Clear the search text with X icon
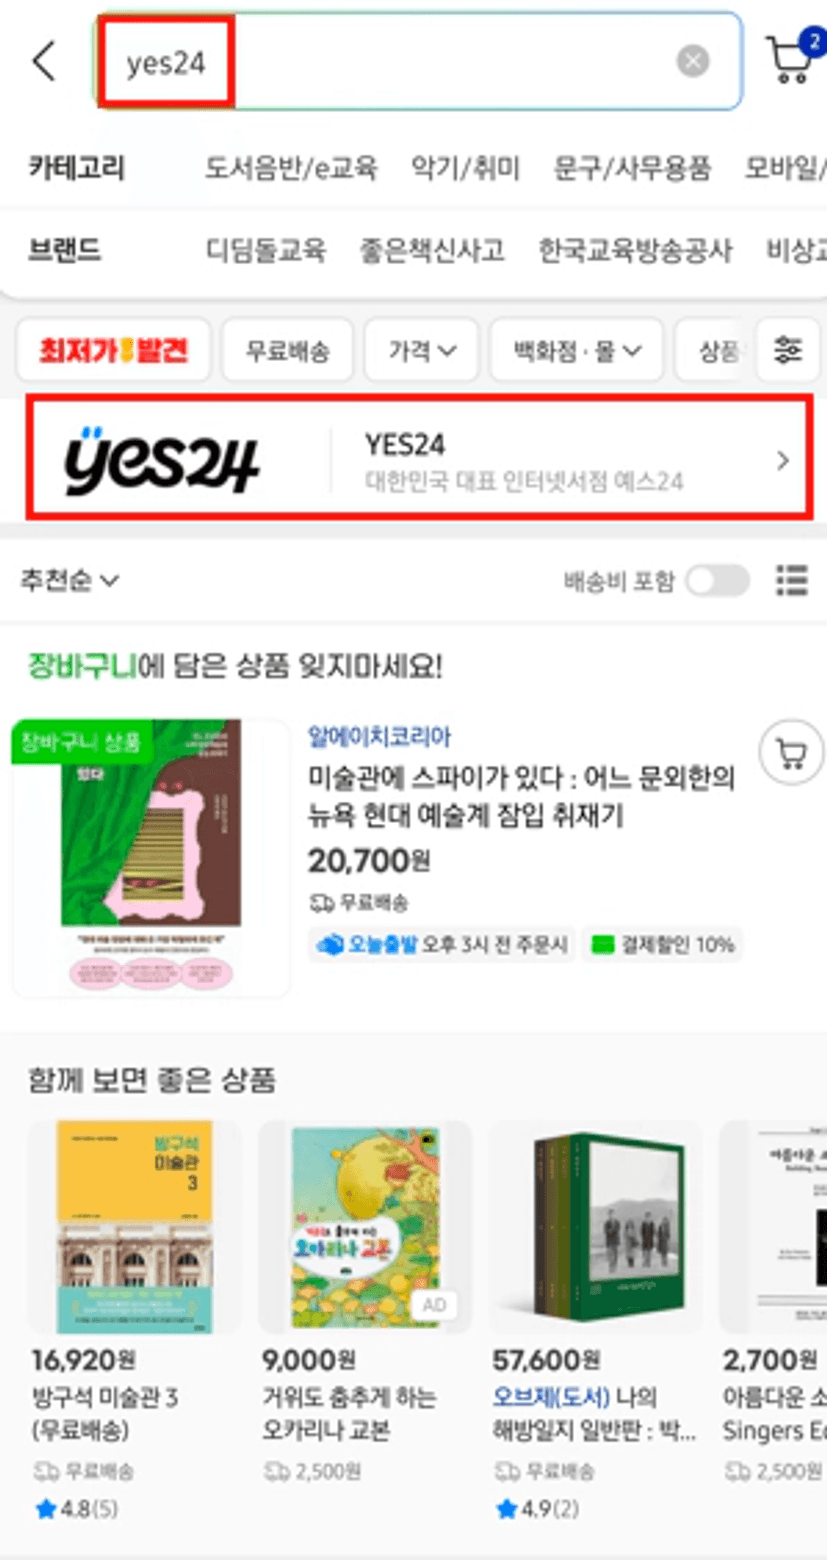The height and width of the screenshot is (1560, 827). [692, 61]
